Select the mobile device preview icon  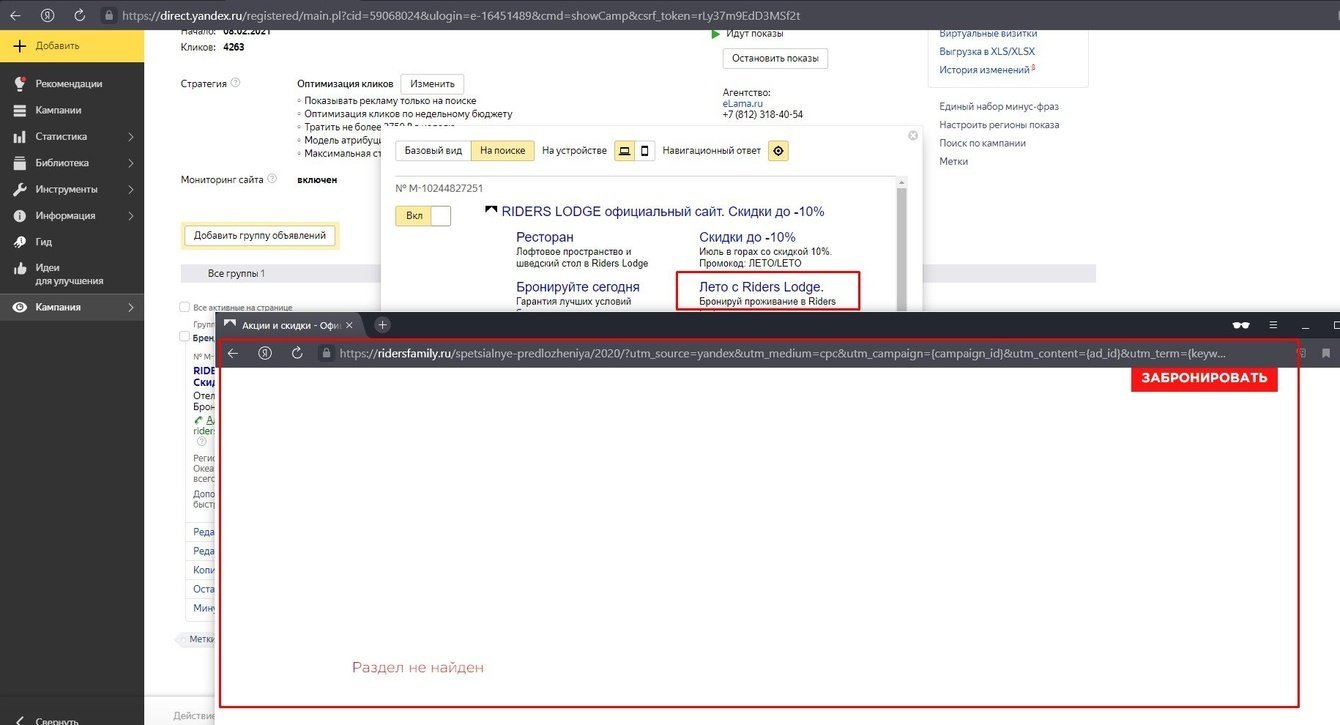[x=645, y=151]
